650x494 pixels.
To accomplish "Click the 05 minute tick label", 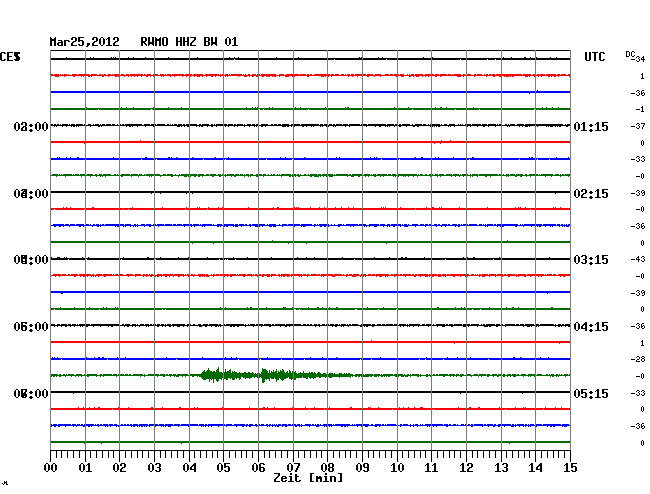I will click(223, 468).
